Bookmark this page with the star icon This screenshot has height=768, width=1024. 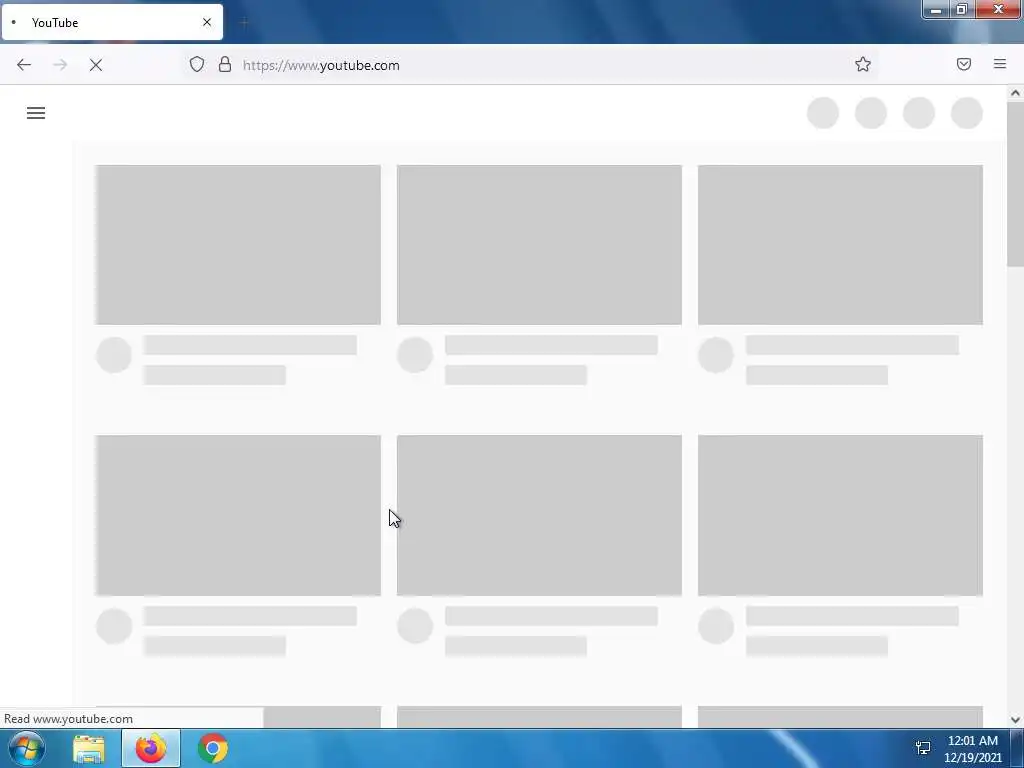pos(863,64)
